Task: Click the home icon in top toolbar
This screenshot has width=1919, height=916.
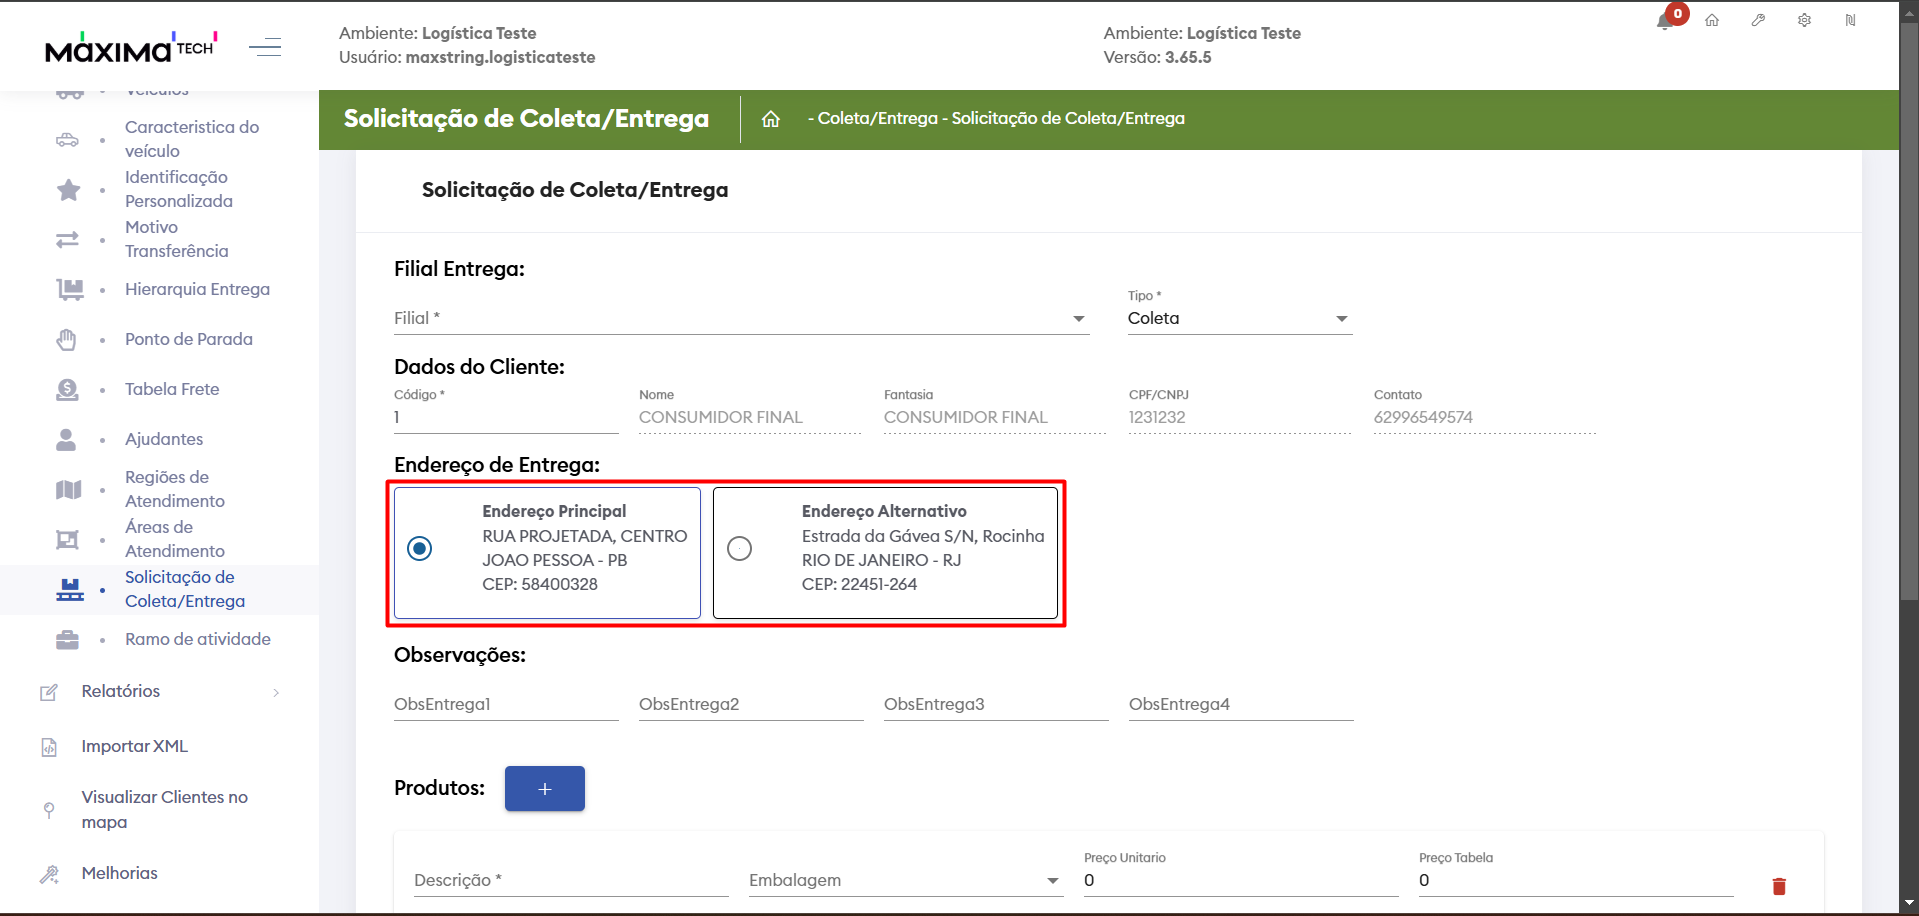Action: [x=1712, y=21]
